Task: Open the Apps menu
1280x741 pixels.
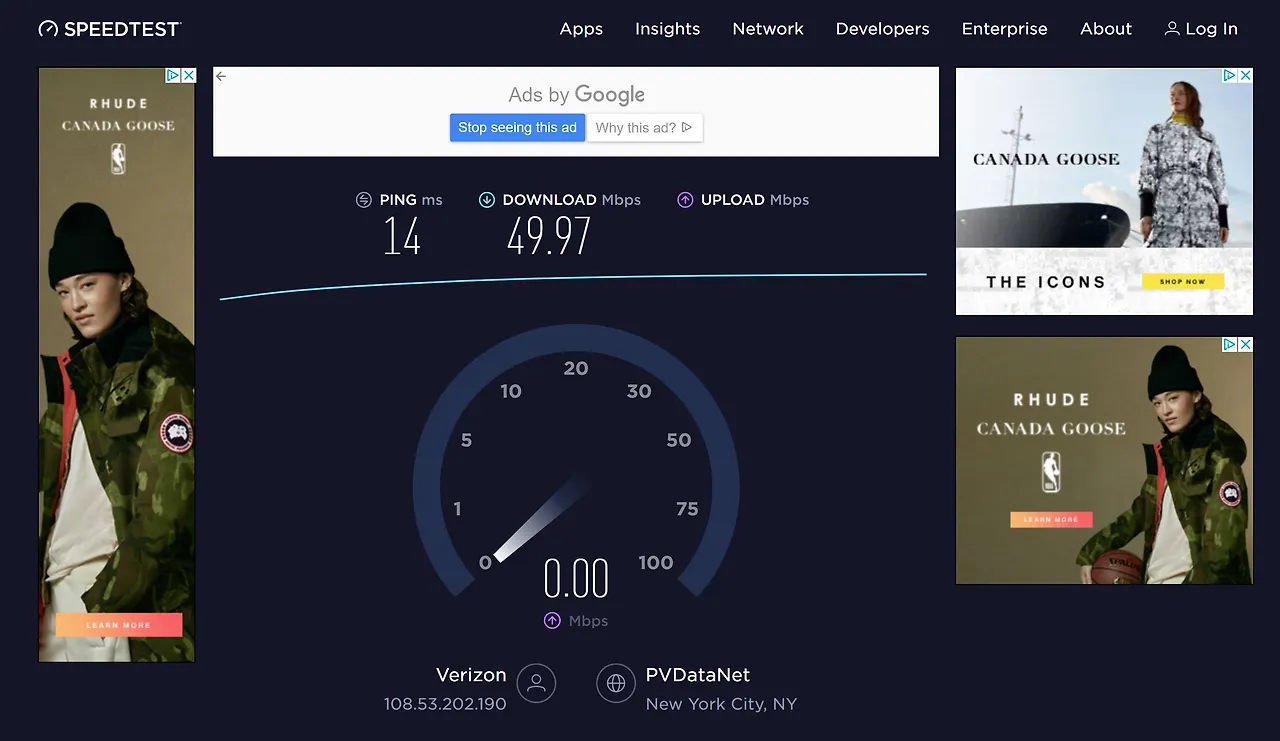Action: (x=581, y=29)
